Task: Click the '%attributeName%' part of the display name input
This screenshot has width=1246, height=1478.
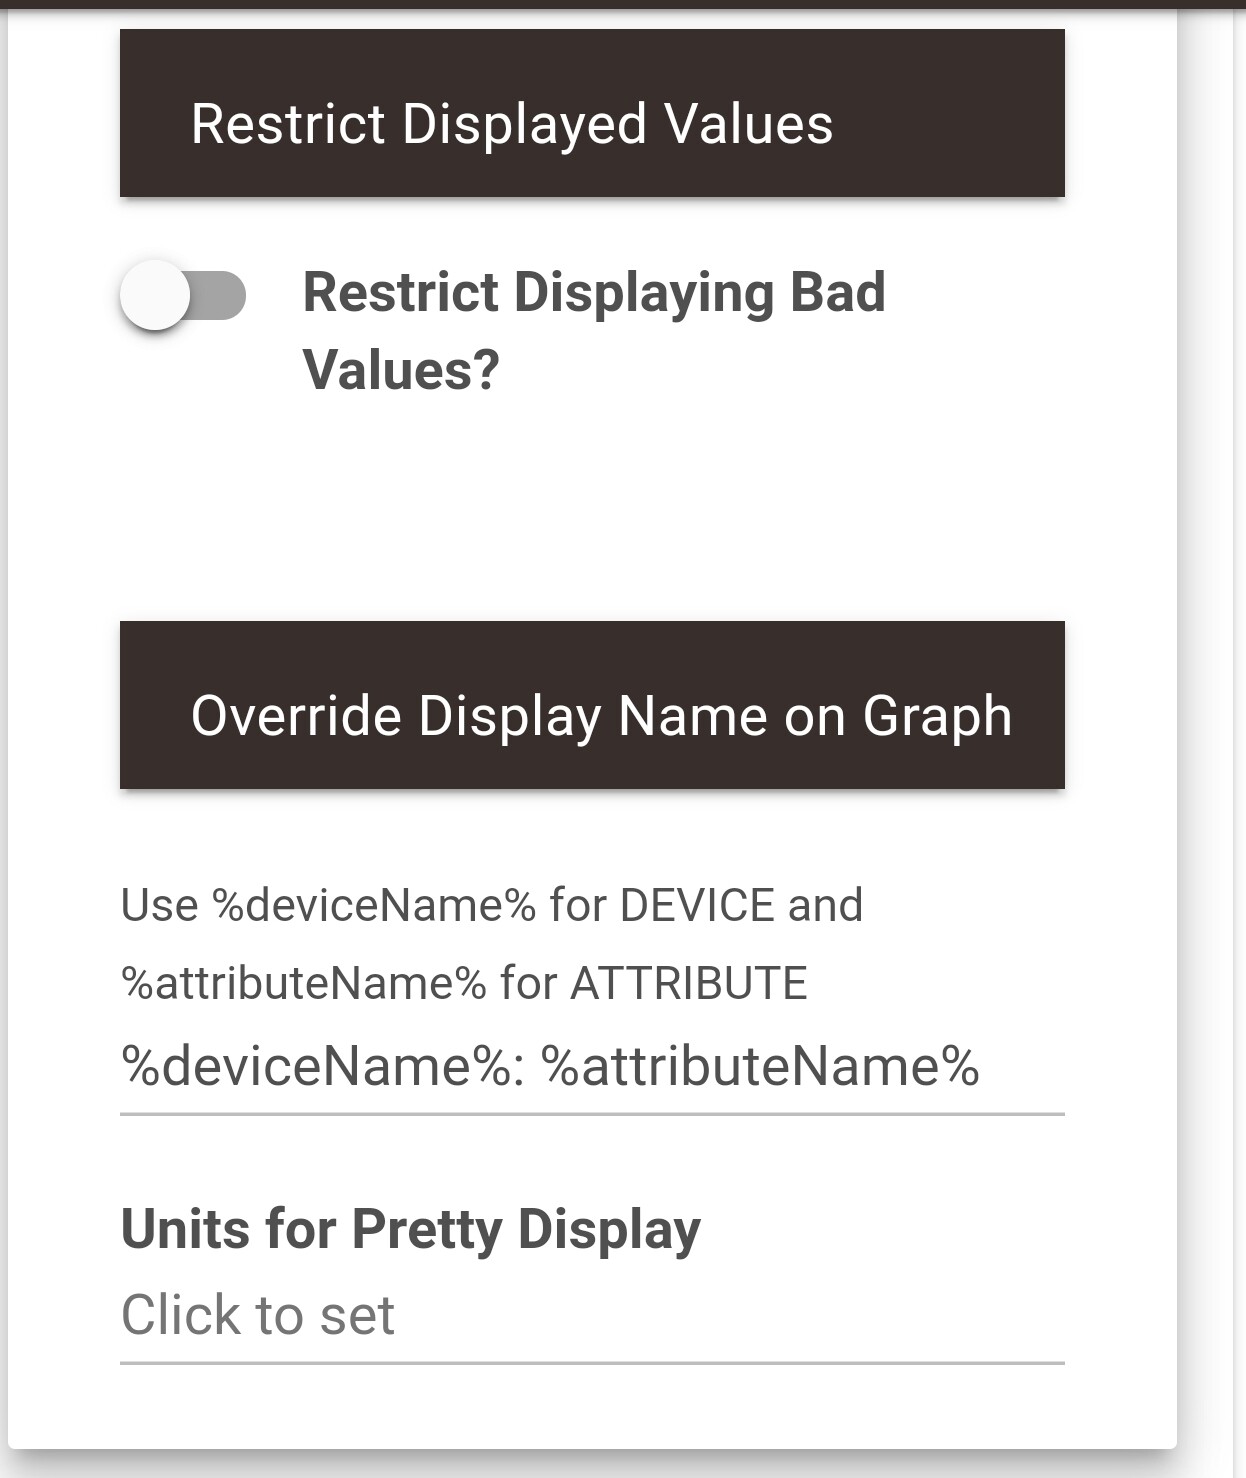Action: [x=760, y=1066]
